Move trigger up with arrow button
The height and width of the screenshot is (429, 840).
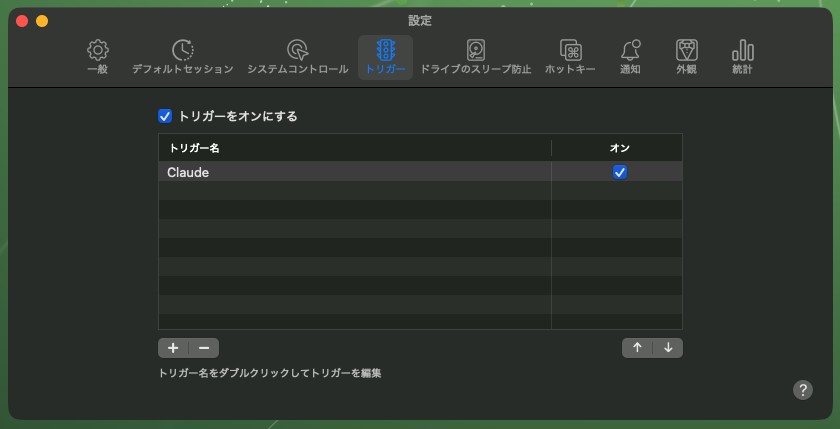[637, 348]
